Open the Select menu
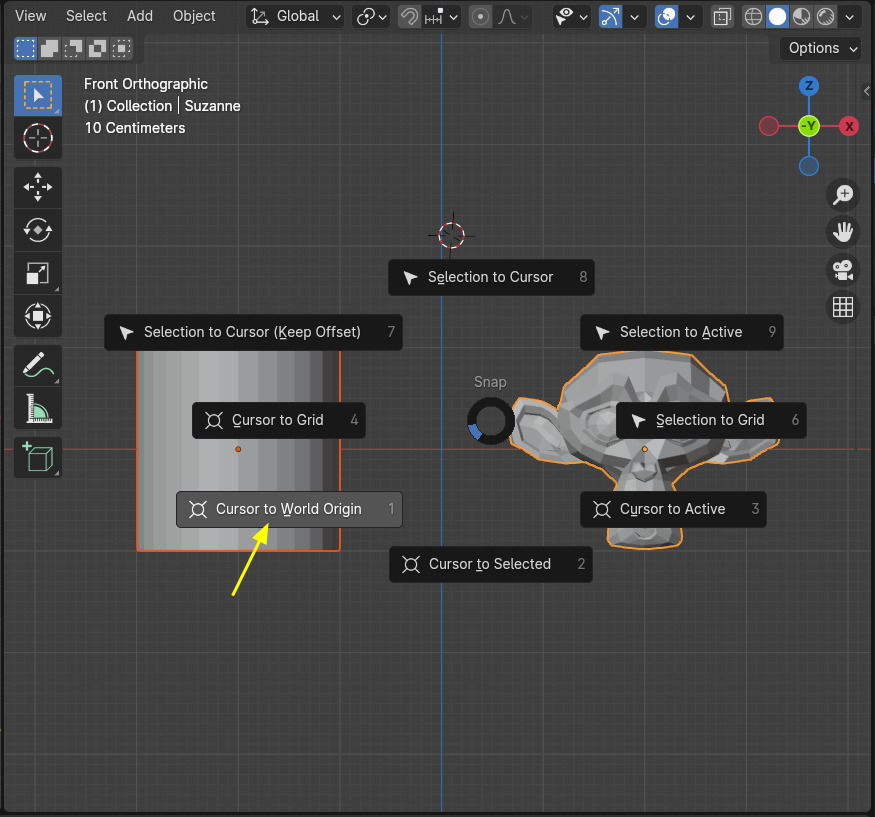 coord(86,16)
